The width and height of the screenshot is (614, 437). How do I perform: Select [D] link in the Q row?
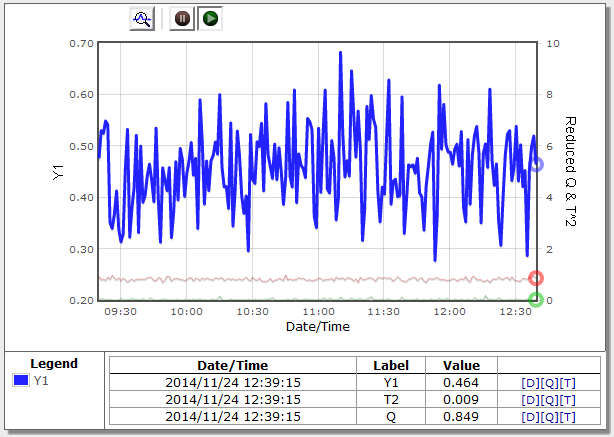pos(529,416)
